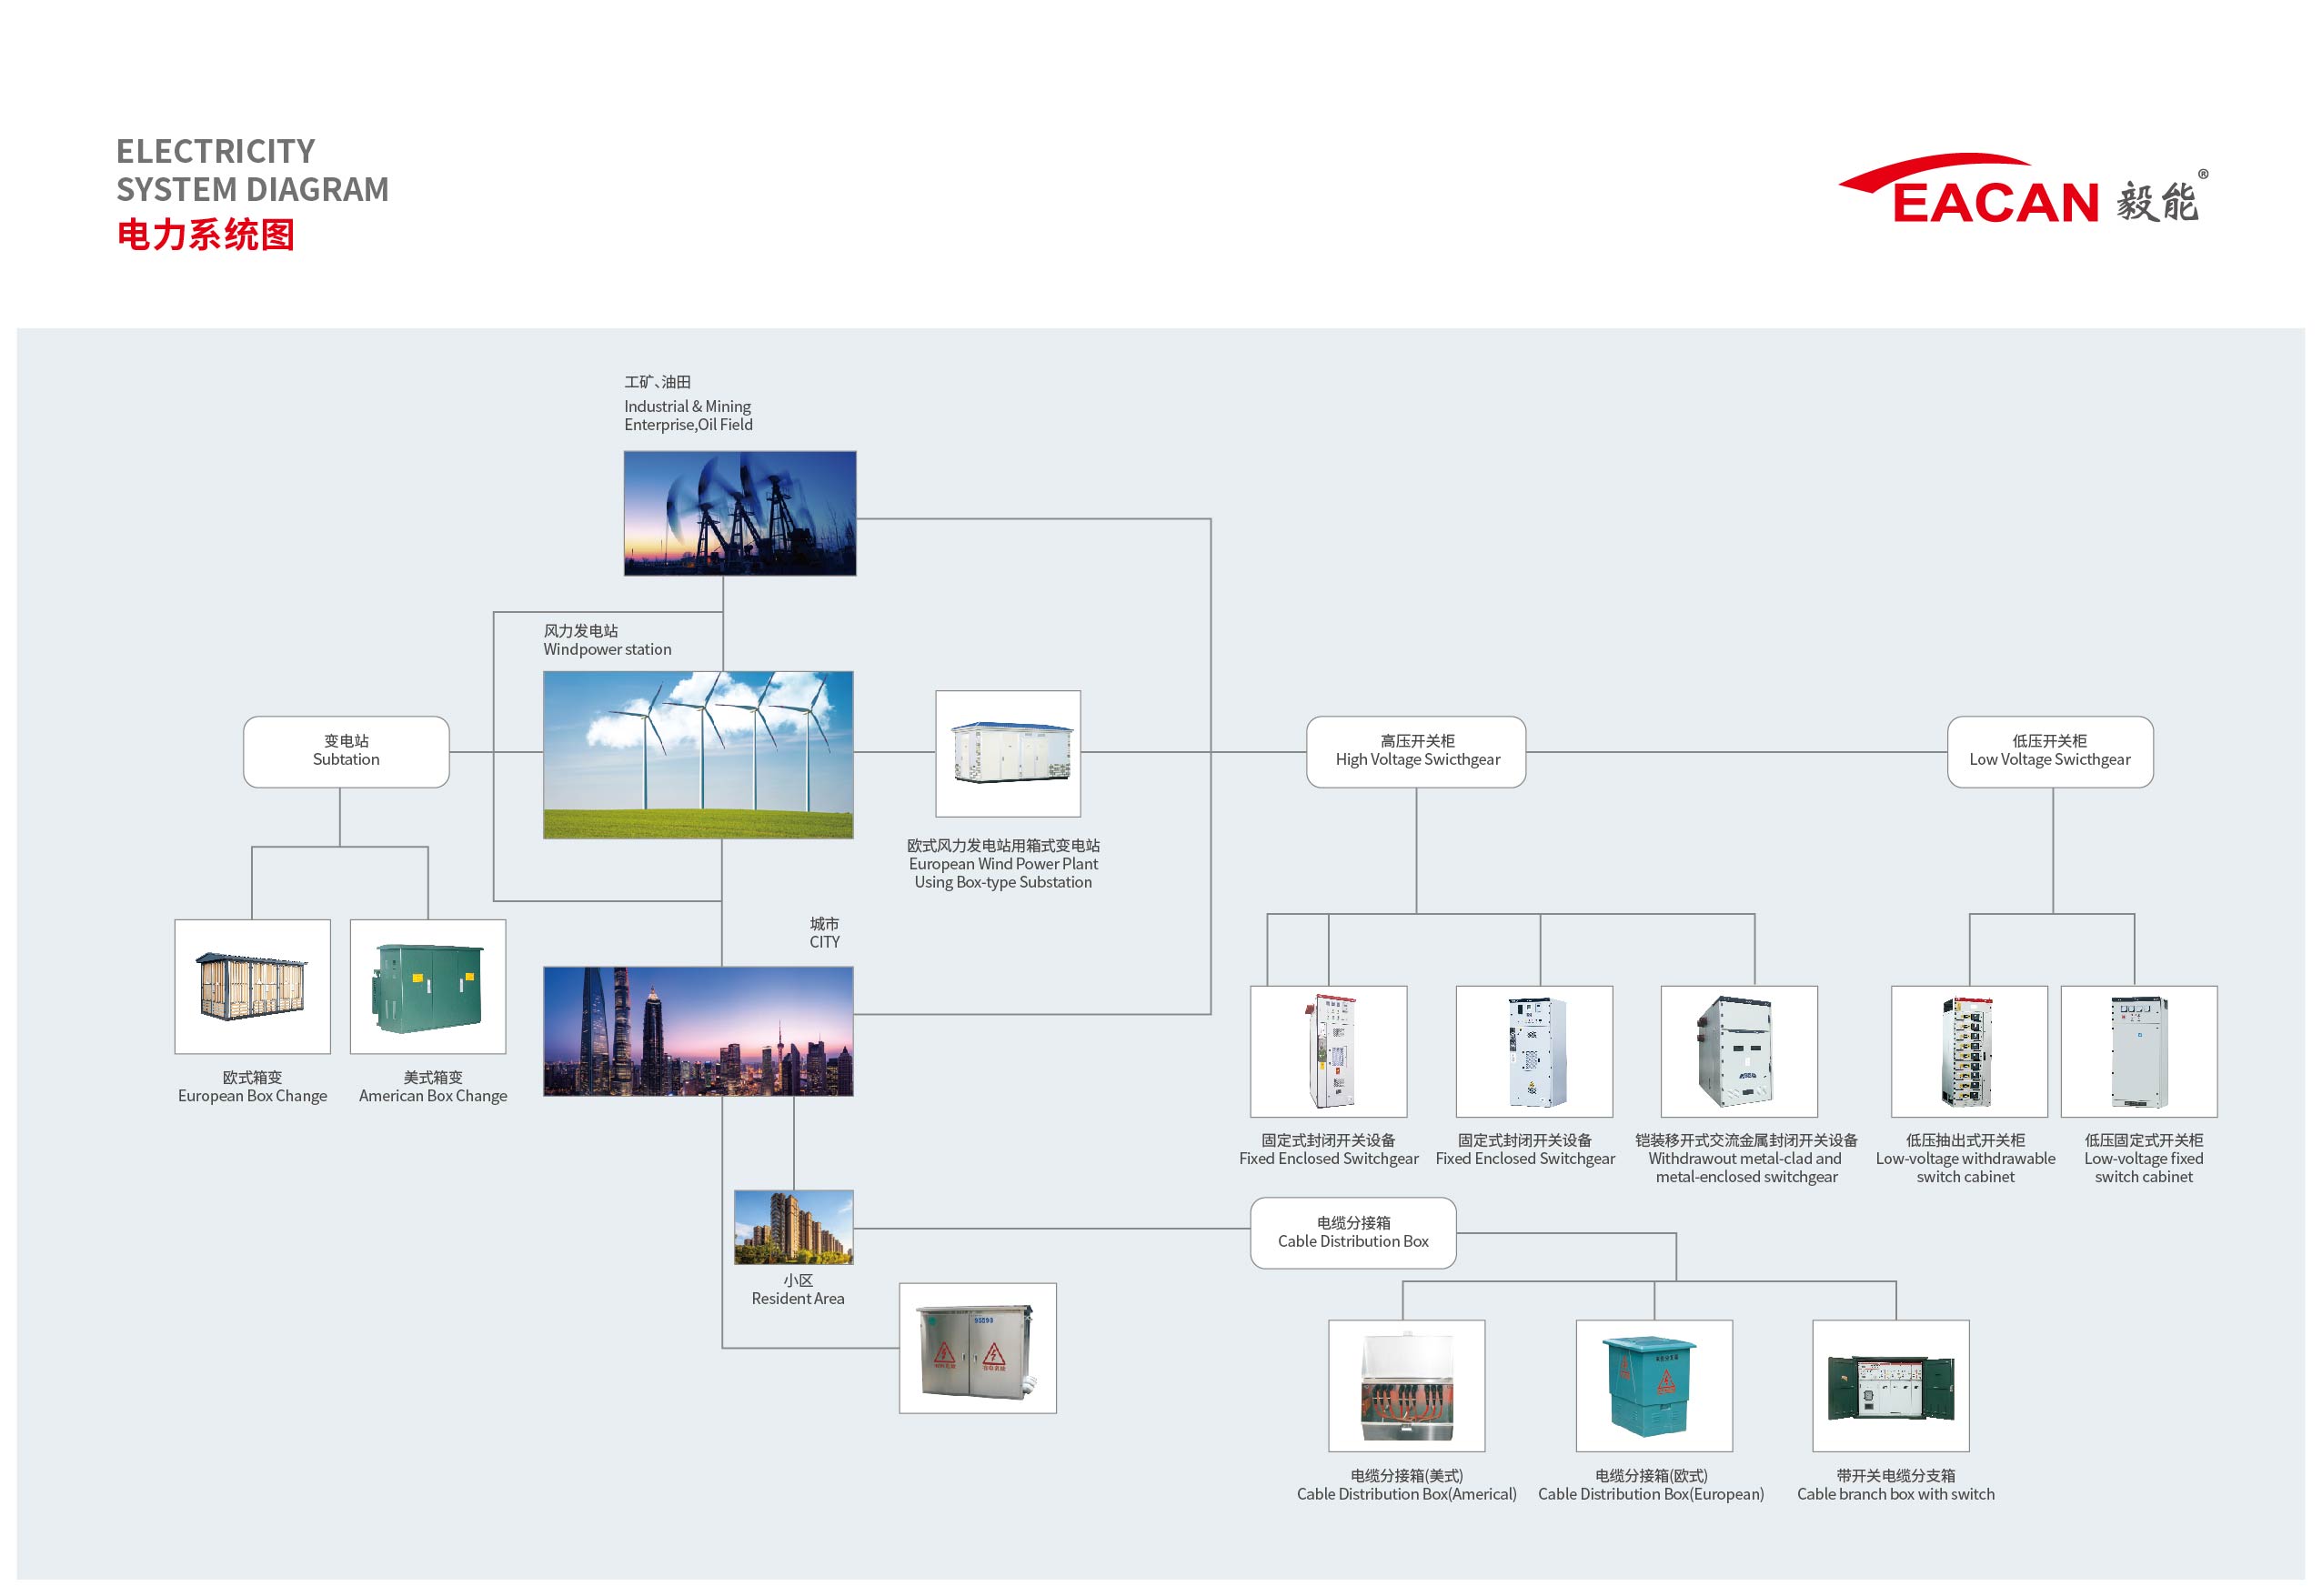Screen dimensions: 2322x1596
Task: Click the city skyline photo
Action: tap(698, 1031)
